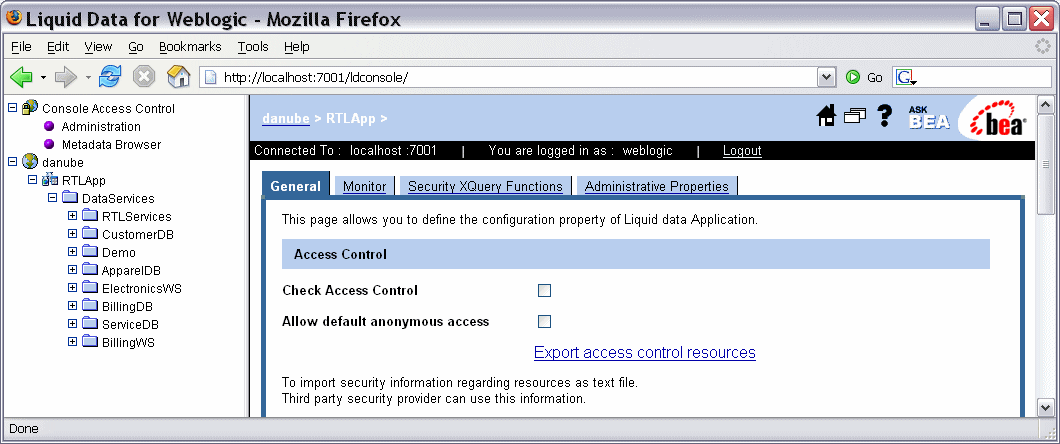This screenshot has width=1060, height=444.
Task: Click the vertical scrollbar up arrow
Action: [1045, 105]
